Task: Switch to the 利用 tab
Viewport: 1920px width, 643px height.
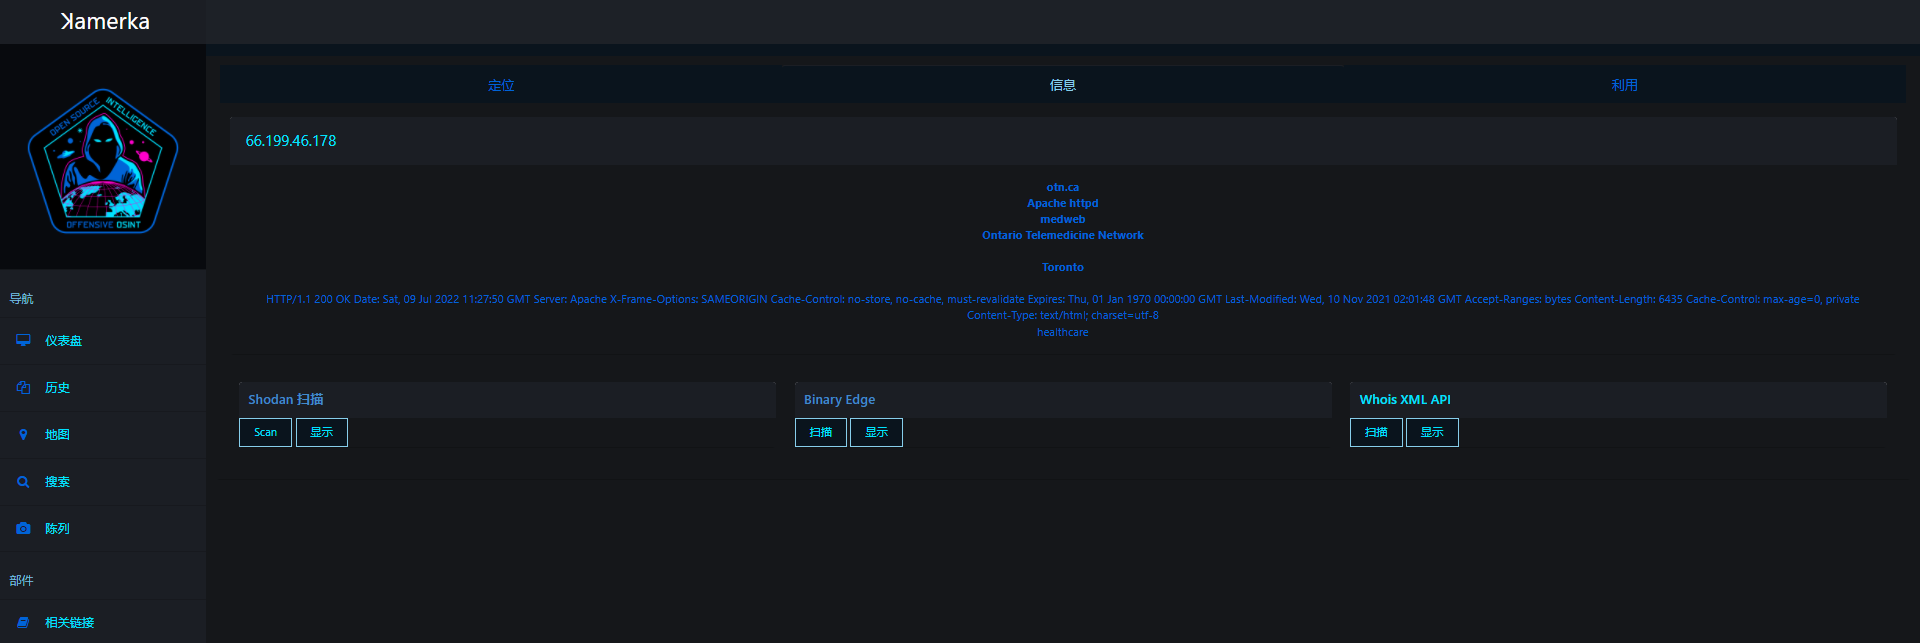Action: [x=1624, y=85]
